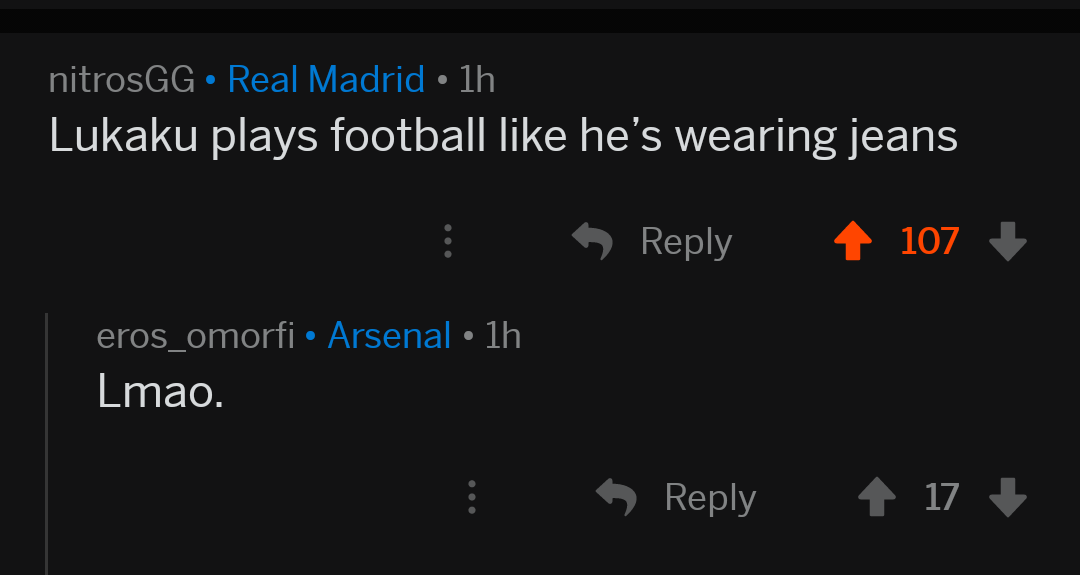This screenshot has width=1080, height=575.
Task: Click the Real Madrid flair
Action: [326, 79]
